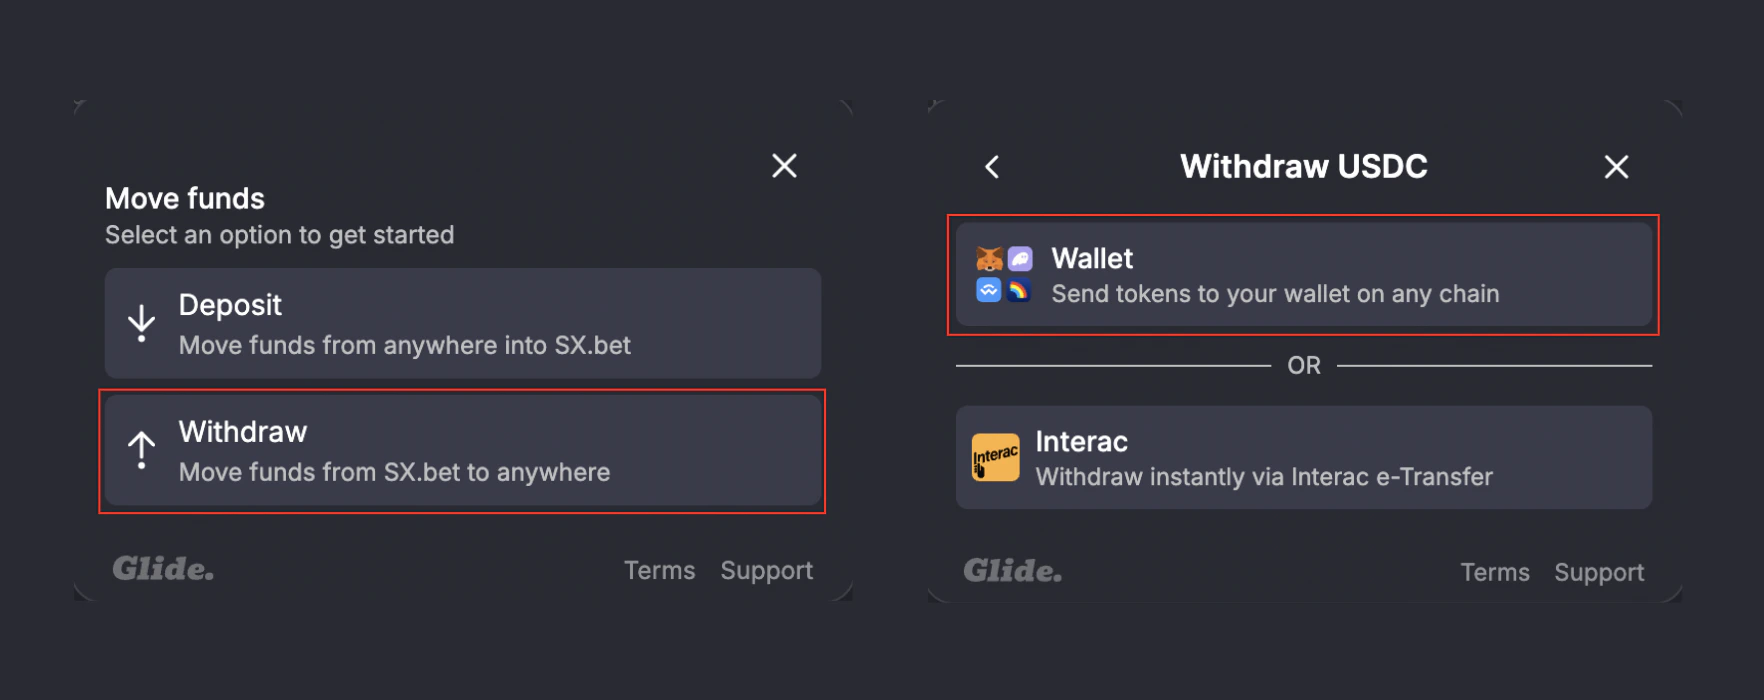Click 'Move funds from anywhere into SX.bet' text
The image size is (1764, 700).
[405, 345]
